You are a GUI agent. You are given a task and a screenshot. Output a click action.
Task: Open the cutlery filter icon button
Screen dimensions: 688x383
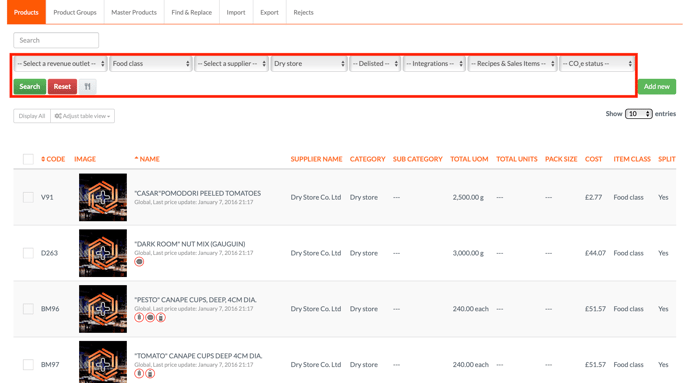pos(87,86)
